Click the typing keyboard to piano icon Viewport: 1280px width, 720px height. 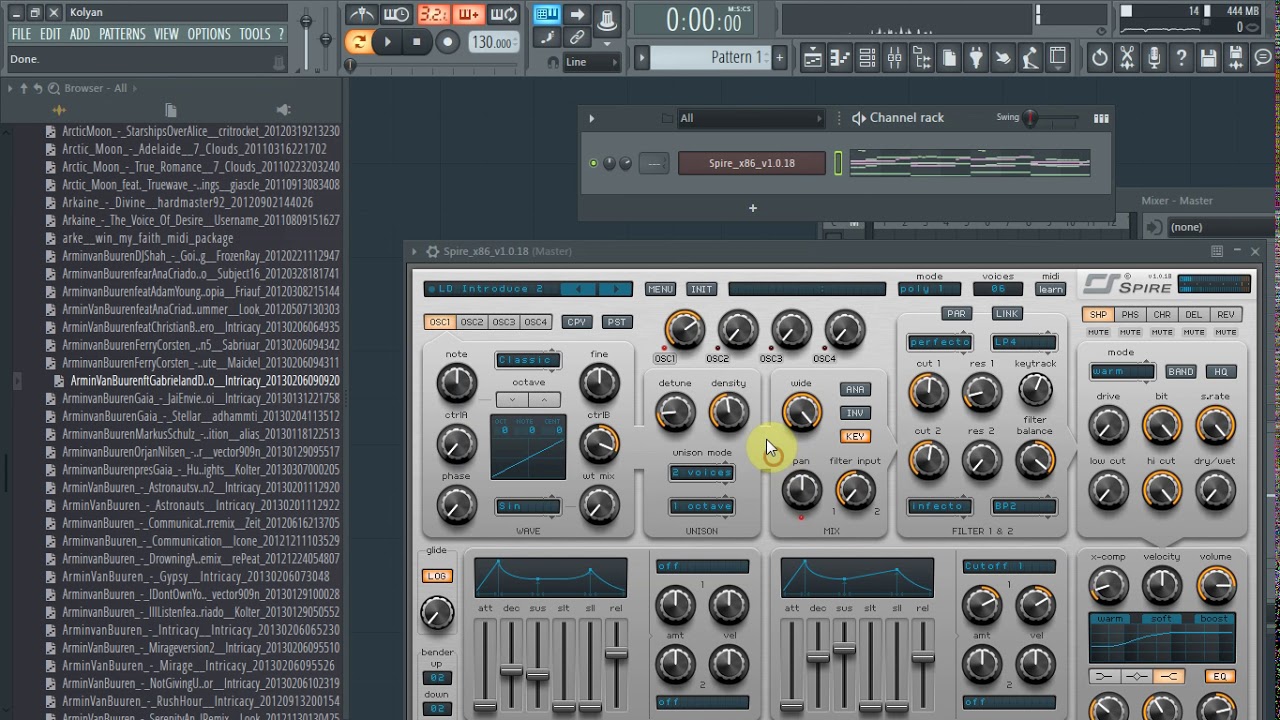tap(548, 15)
